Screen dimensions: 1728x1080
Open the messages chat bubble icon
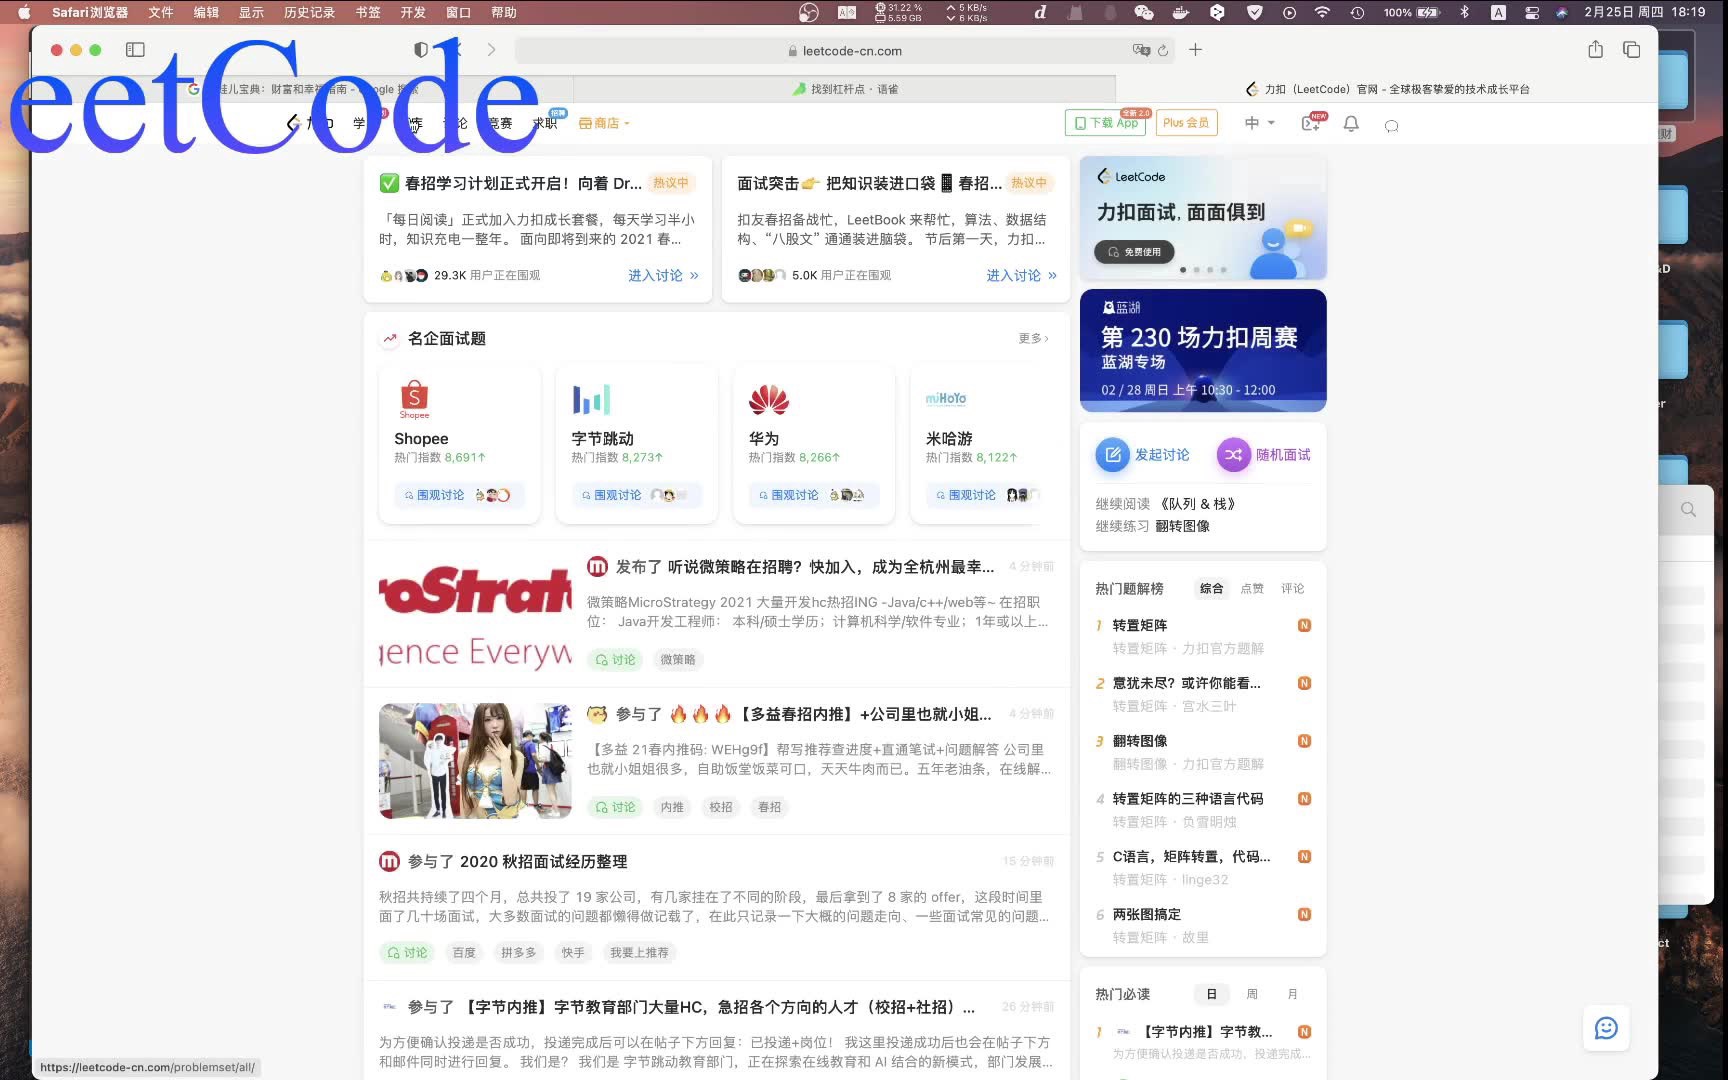1391,125
